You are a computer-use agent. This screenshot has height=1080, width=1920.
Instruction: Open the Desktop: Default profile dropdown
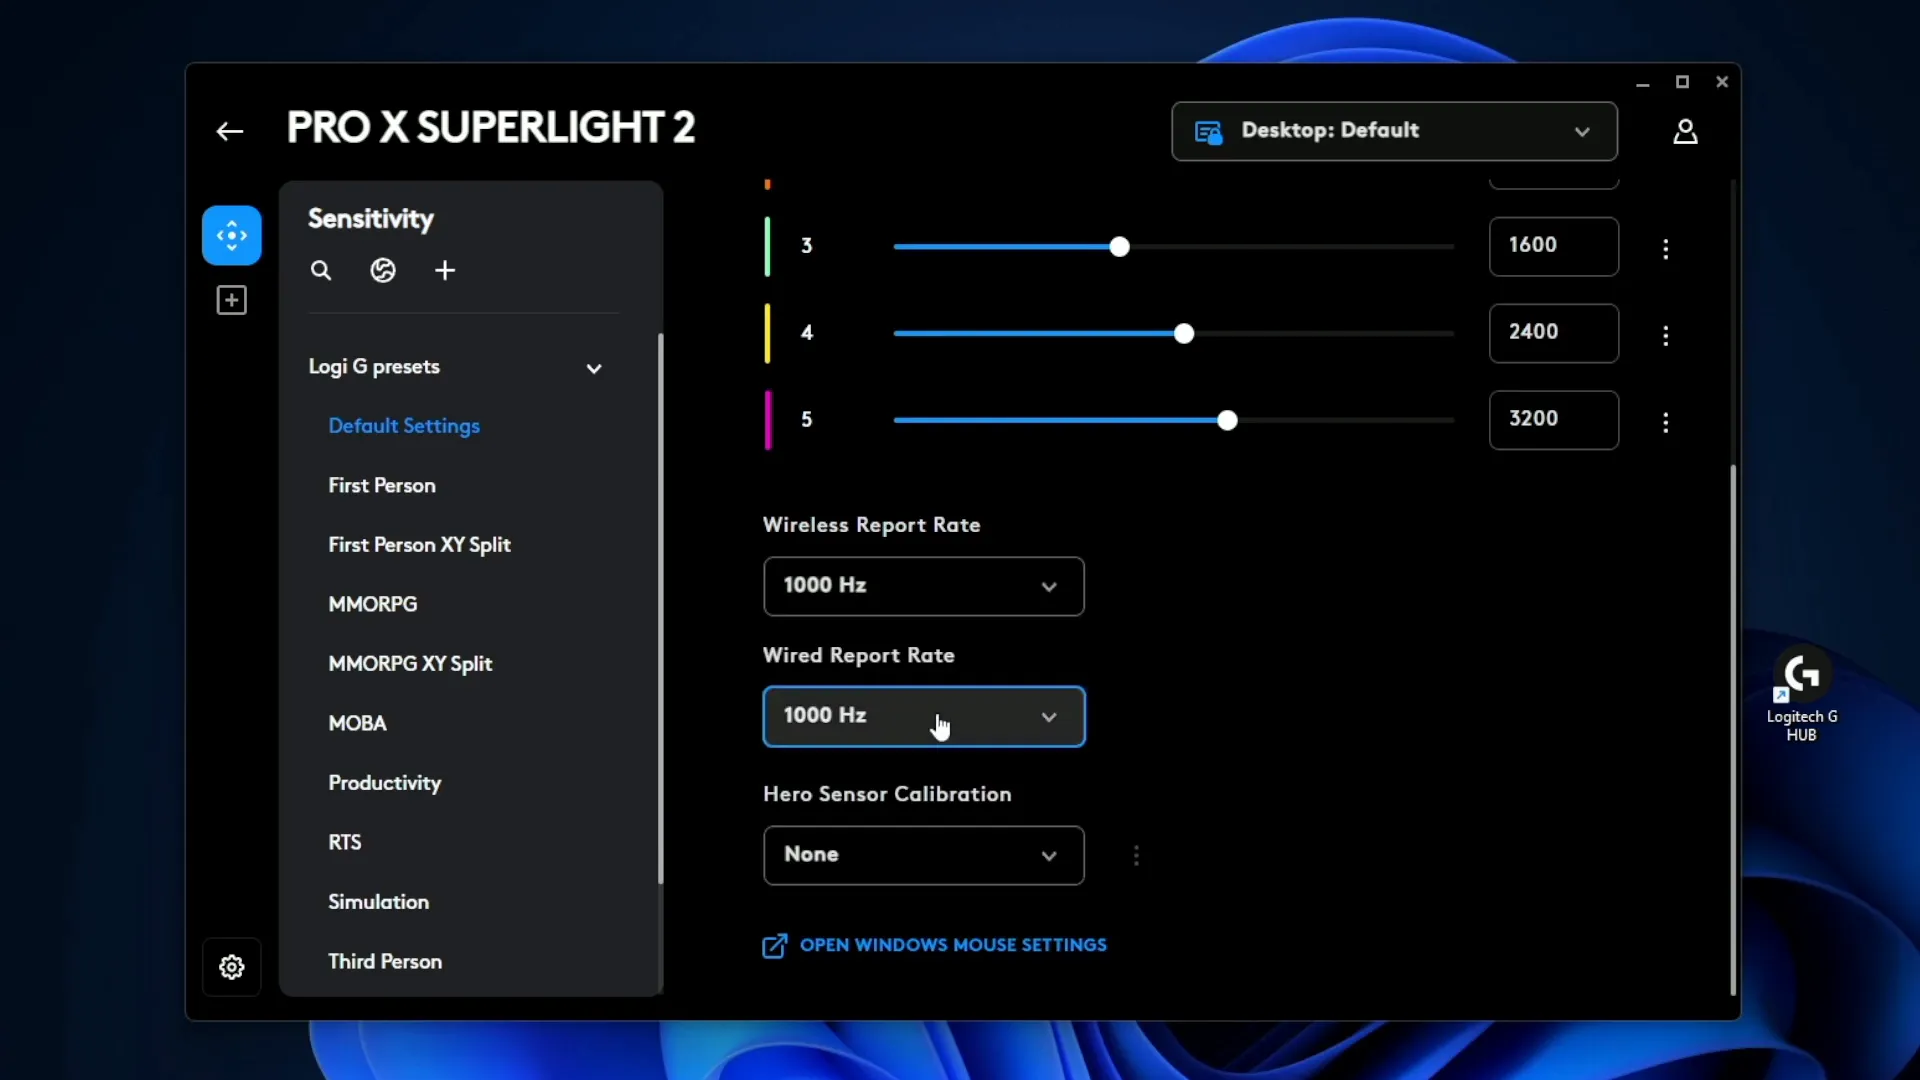1394,131
